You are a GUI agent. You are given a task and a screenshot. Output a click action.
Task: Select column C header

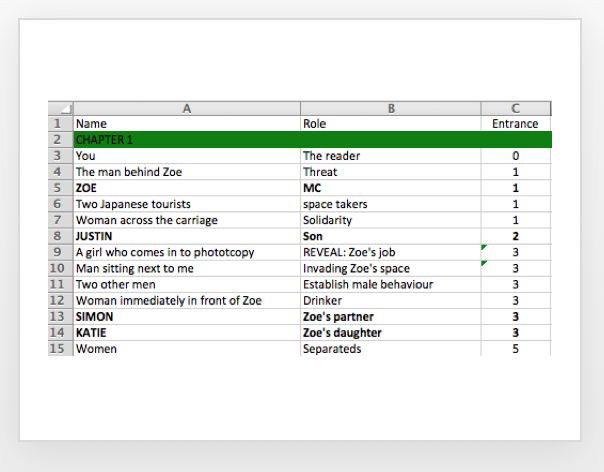tap(516, 108)
